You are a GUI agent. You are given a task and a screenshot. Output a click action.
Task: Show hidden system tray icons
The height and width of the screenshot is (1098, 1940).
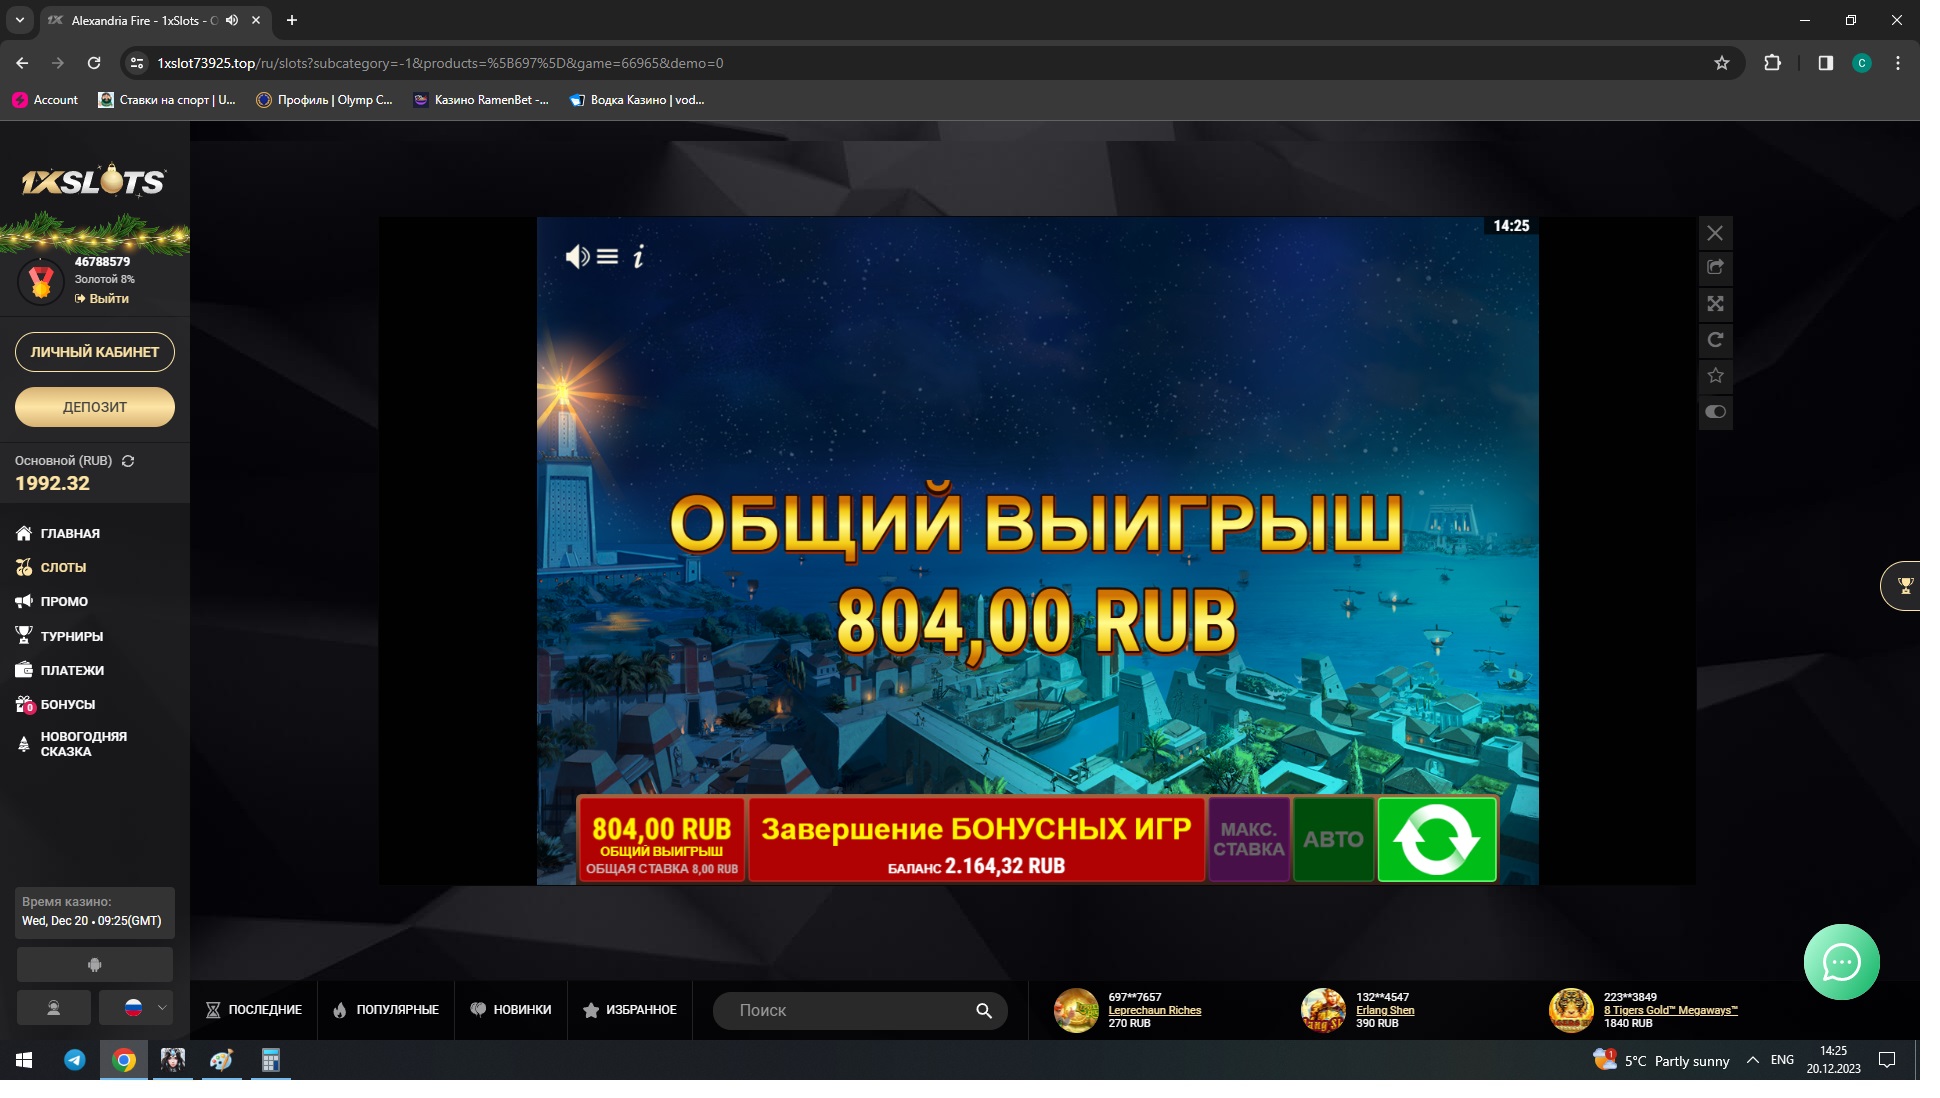click(1752, 1060)
